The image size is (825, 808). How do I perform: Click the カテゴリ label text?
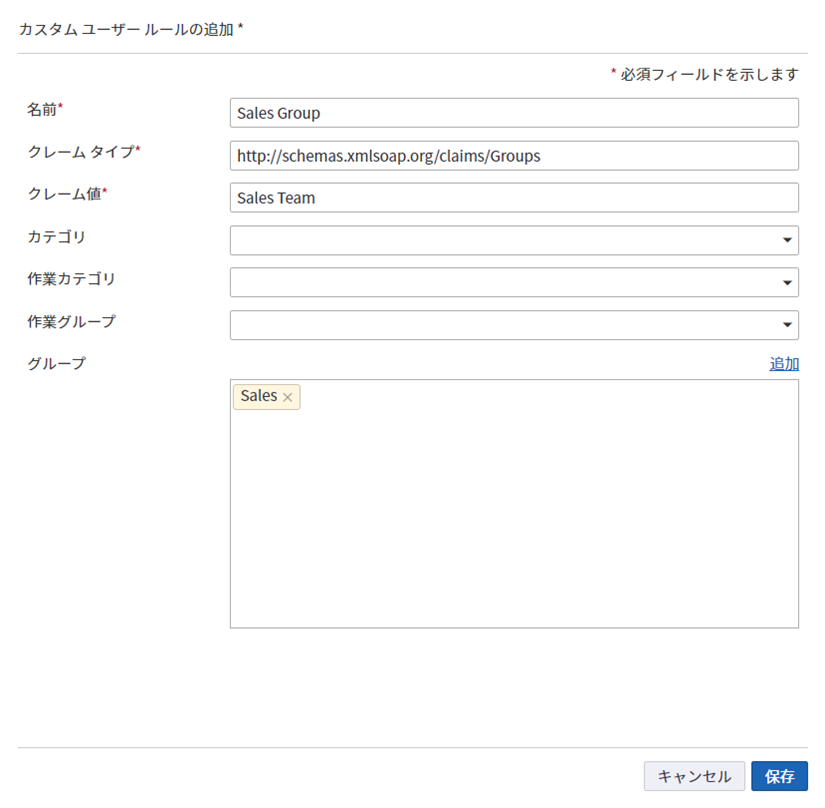[56, 237]
